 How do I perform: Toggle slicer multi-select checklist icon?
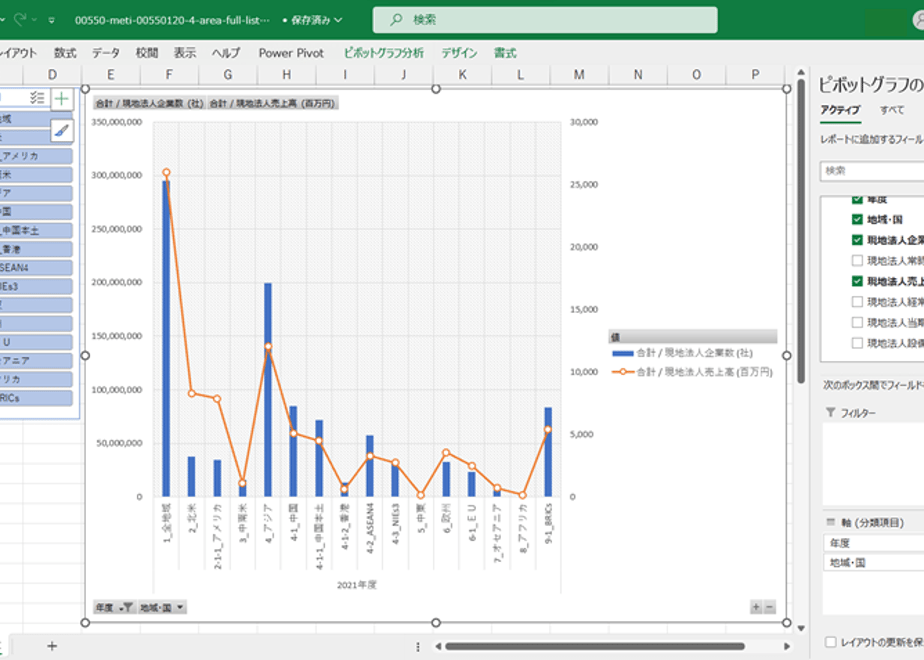37,98
